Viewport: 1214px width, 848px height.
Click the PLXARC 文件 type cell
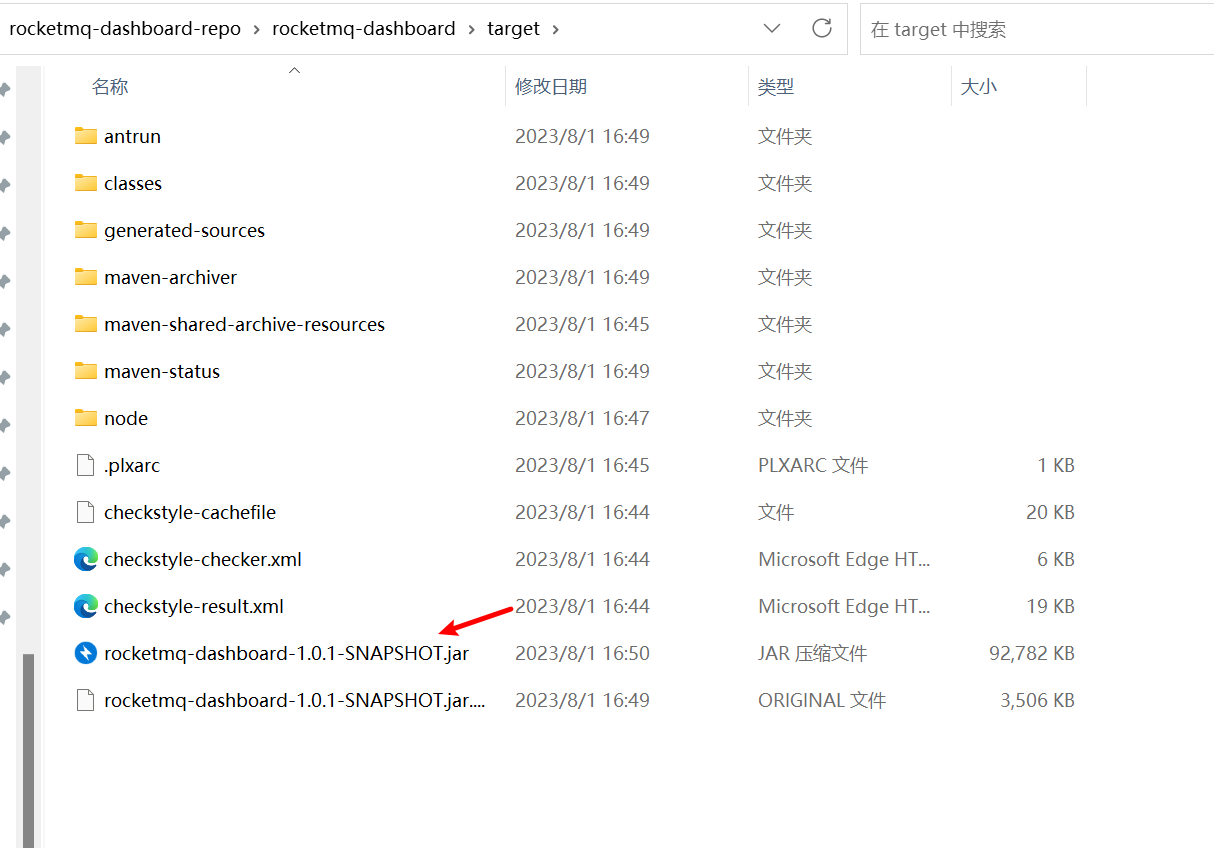click(x=813, y=465)
